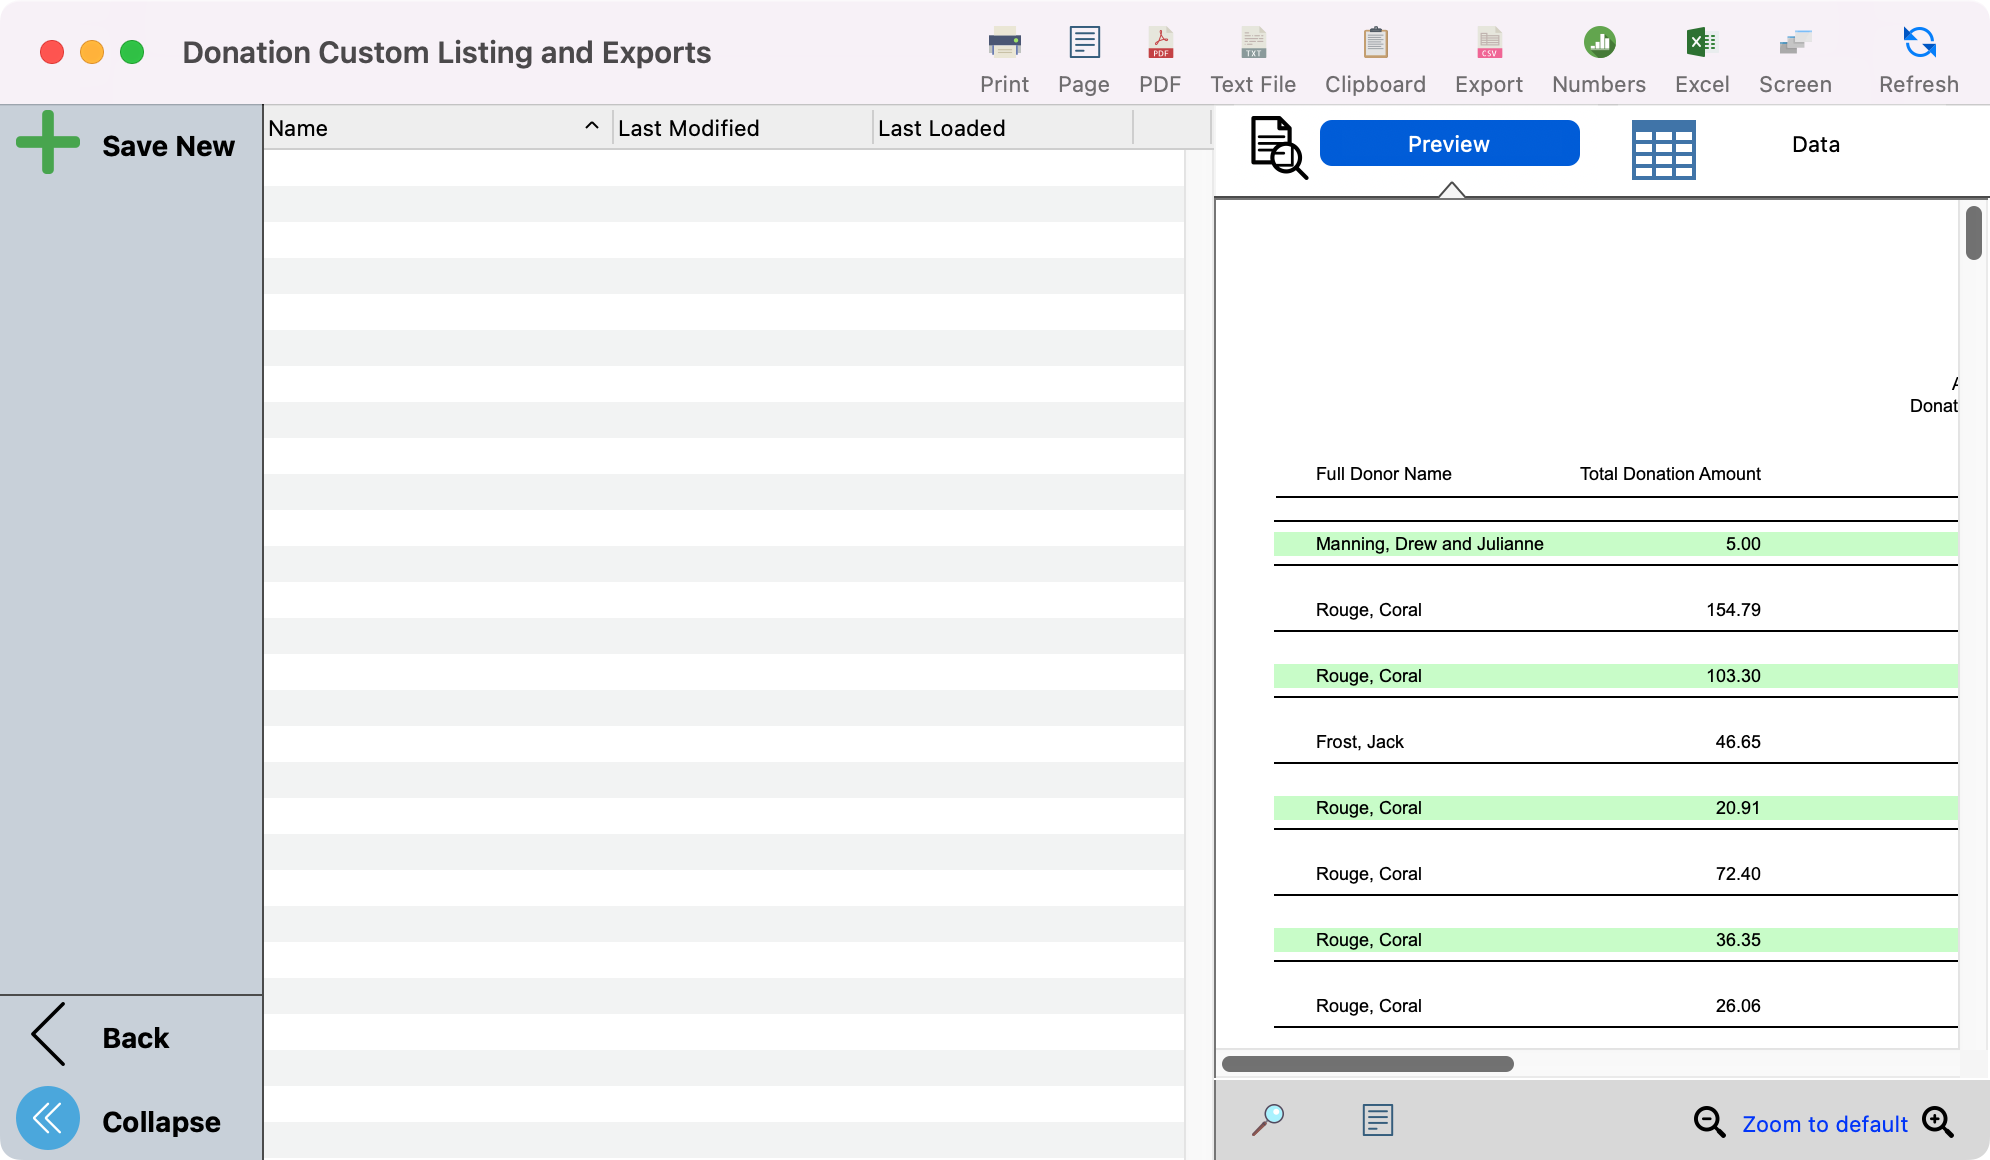Click the Screen toolbar icon
The image size is (1990, 1160).
point(1795,44)
